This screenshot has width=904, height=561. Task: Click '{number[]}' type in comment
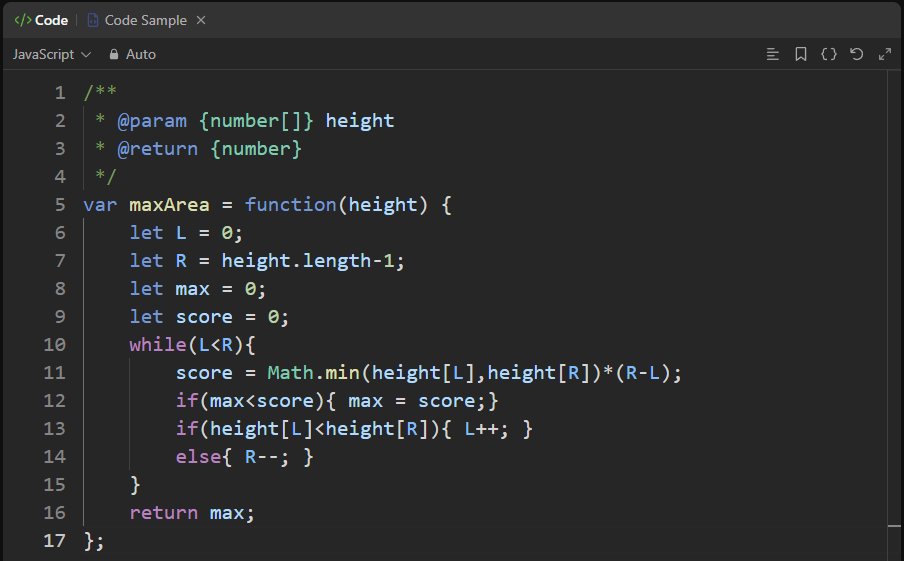256,121
